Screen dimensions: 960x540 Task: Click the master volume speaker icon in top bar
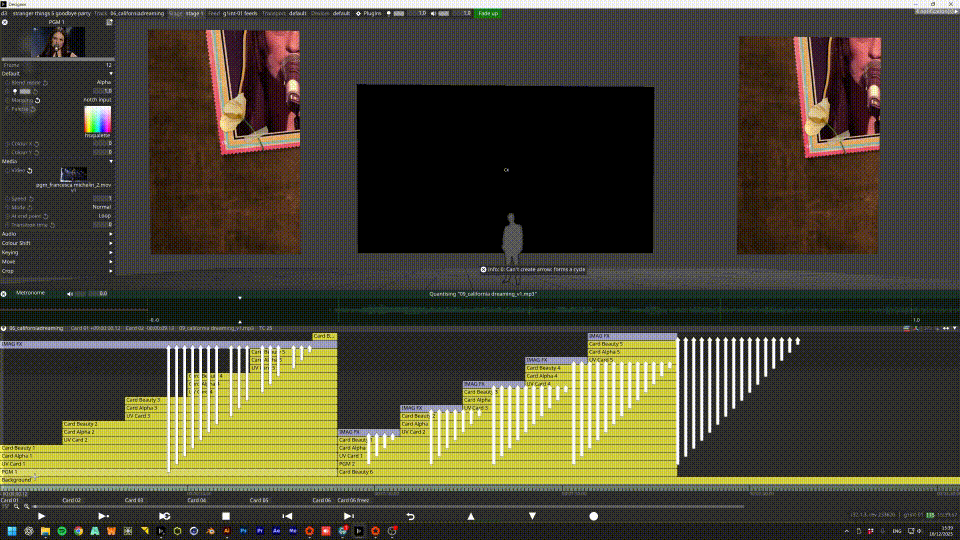tap(433, 13)
